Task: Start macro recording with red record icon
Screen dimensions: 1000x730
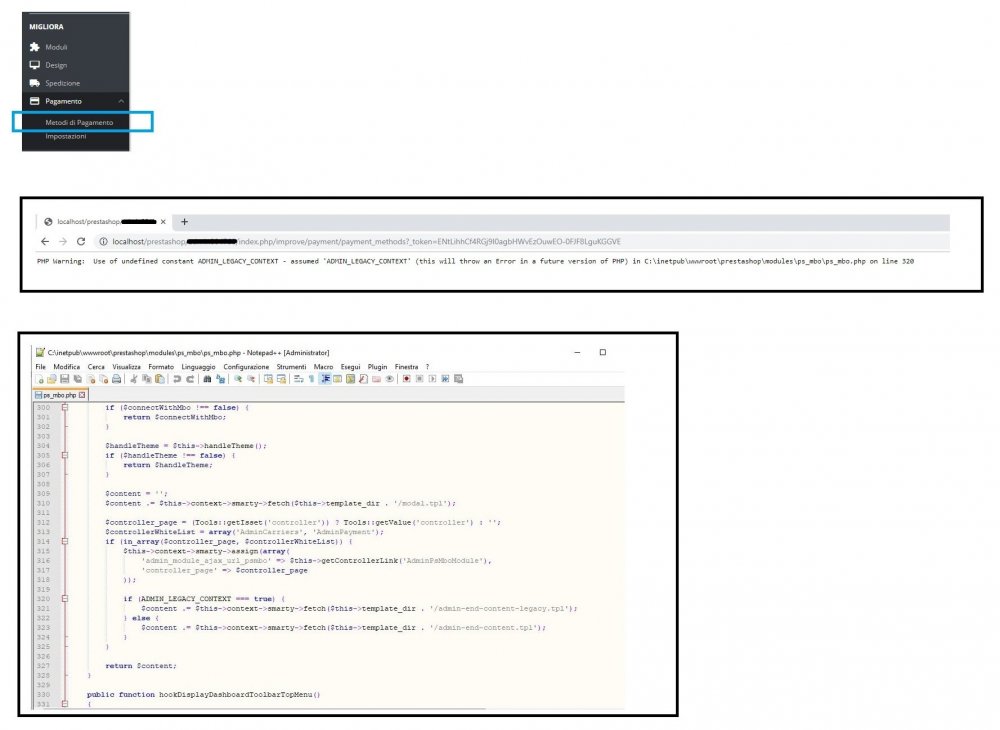Action: [x=406, y=379]
